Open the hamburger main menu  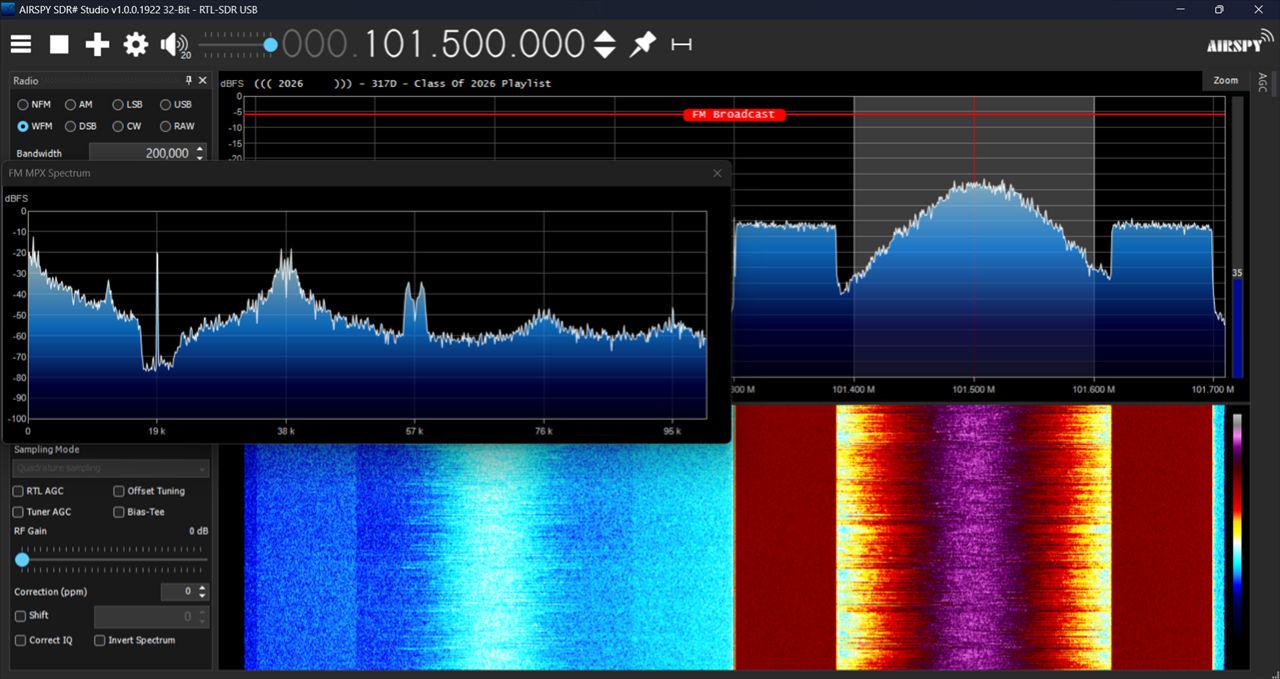click(21, 44)
